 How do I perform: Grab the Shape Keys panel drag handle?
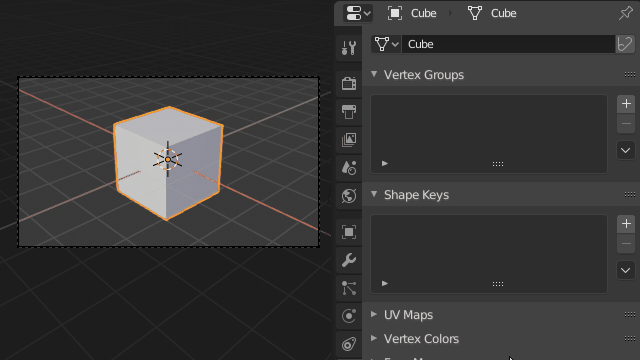[630, 194]
